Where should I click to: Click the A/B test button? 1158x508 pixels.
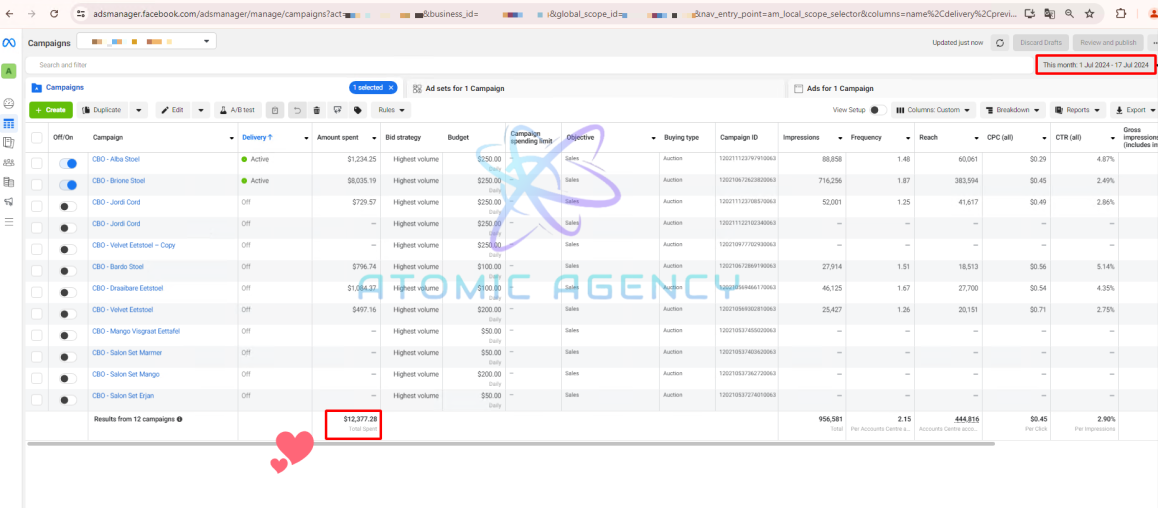[x=238, y=110]
